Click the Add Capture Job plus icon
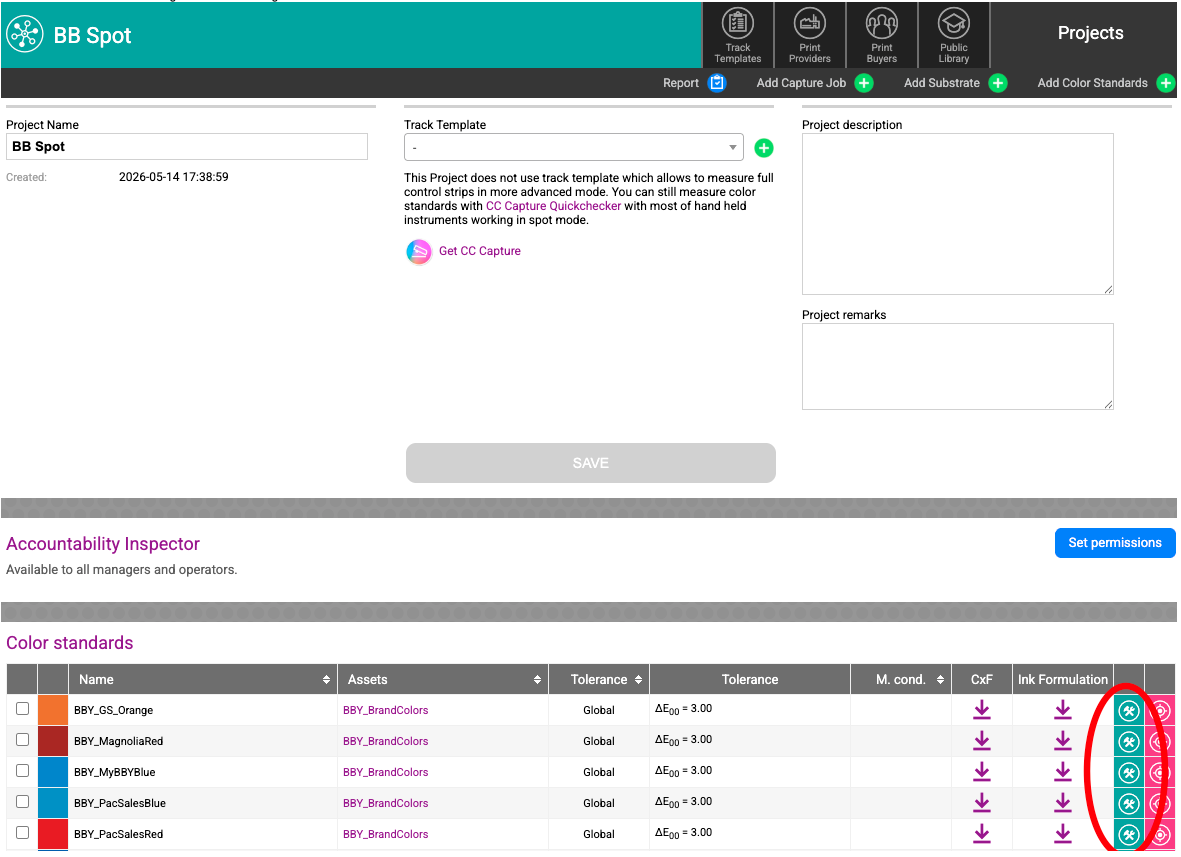 (x=864, y=83)
